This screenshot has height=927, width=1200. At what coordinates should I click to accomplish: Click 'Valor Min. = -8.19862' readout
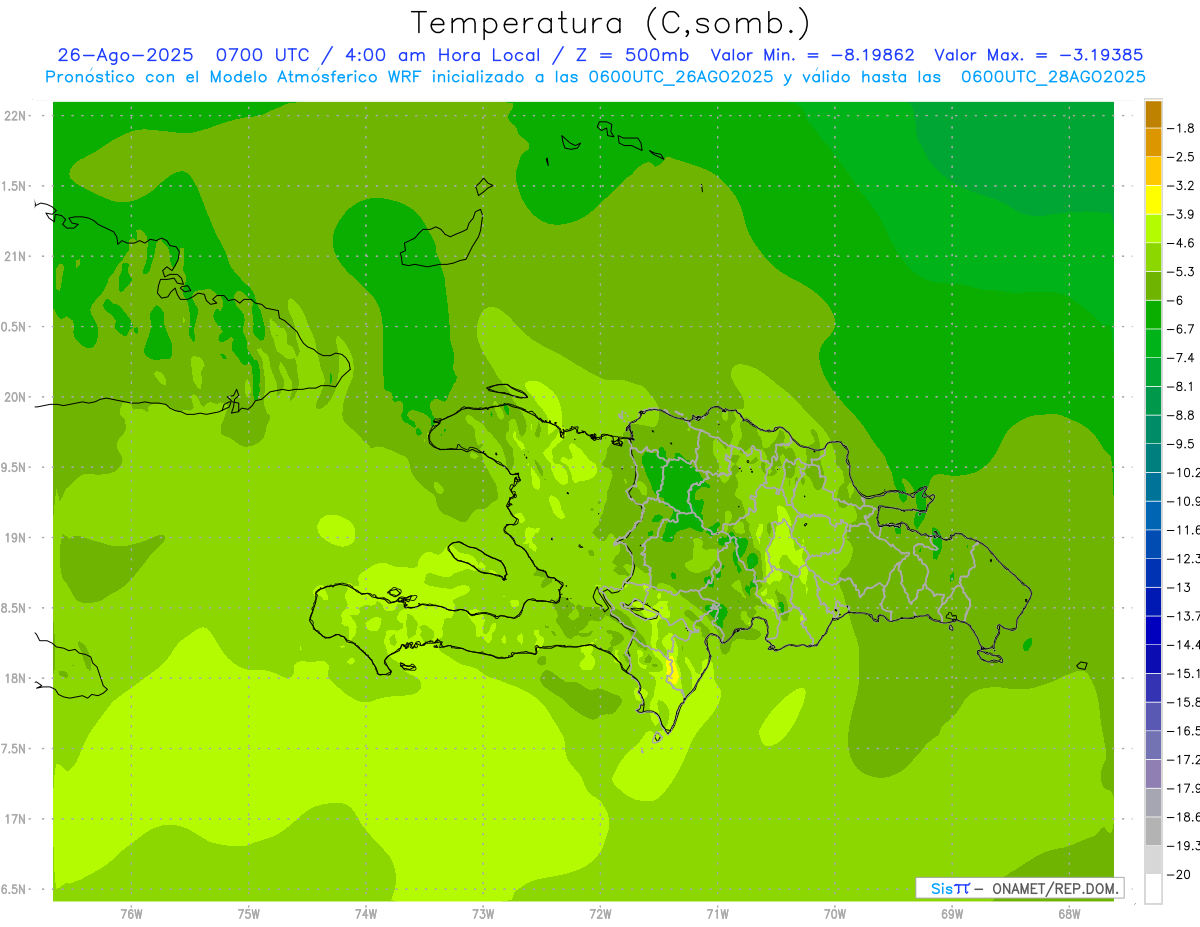pyautogui.click(x=812, y=55)
